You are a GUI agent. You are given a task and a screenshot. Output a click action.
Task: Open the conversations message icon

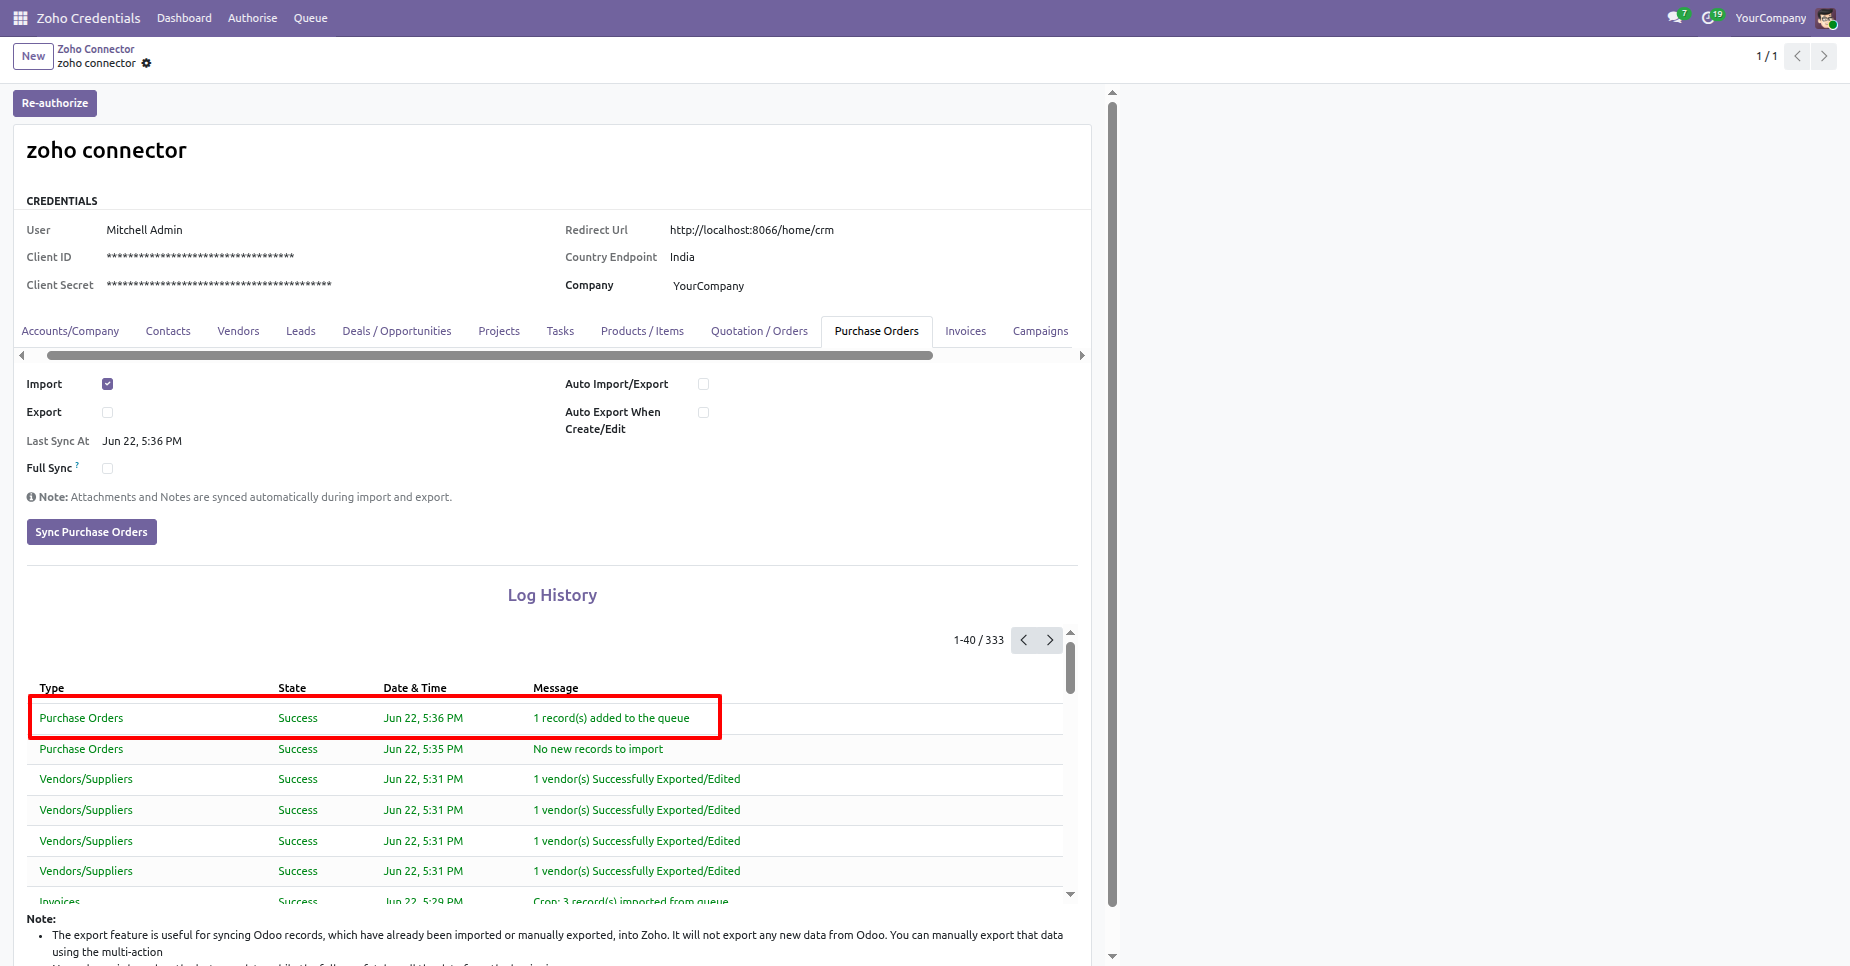[1675, 18]
